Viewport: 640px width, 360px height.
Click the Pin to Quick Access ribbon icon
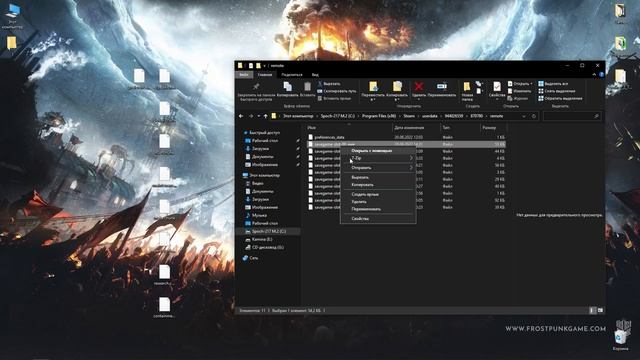click(256, 87)
